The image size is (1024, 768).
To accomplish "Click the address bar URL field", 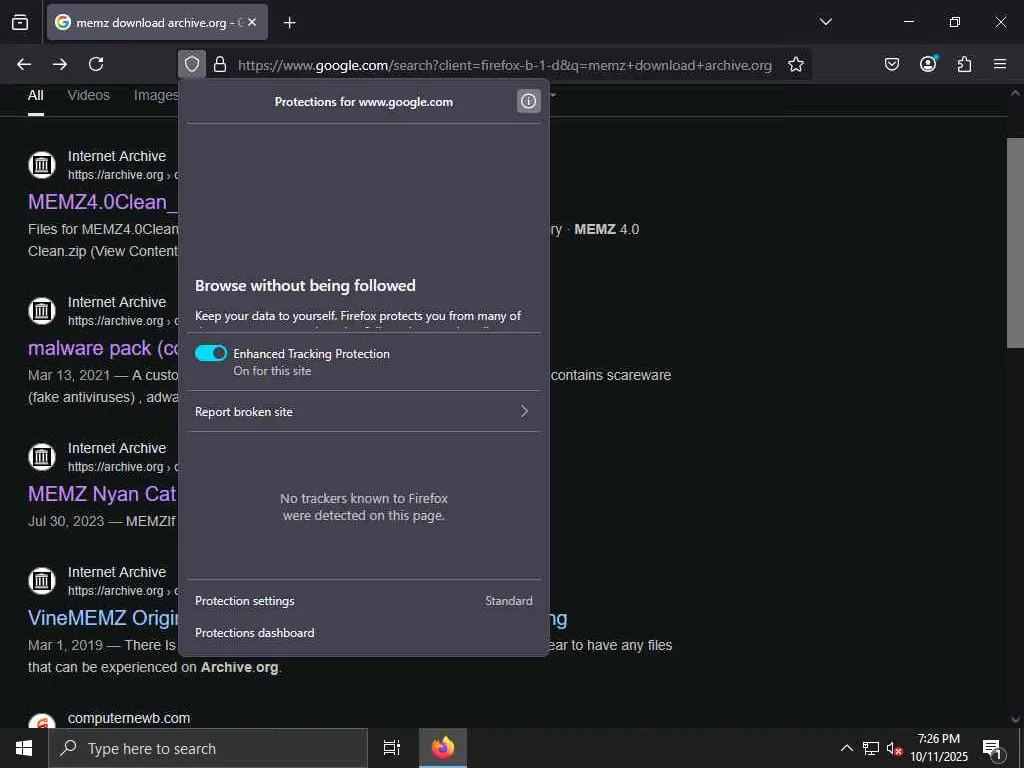I will point(504,65).
